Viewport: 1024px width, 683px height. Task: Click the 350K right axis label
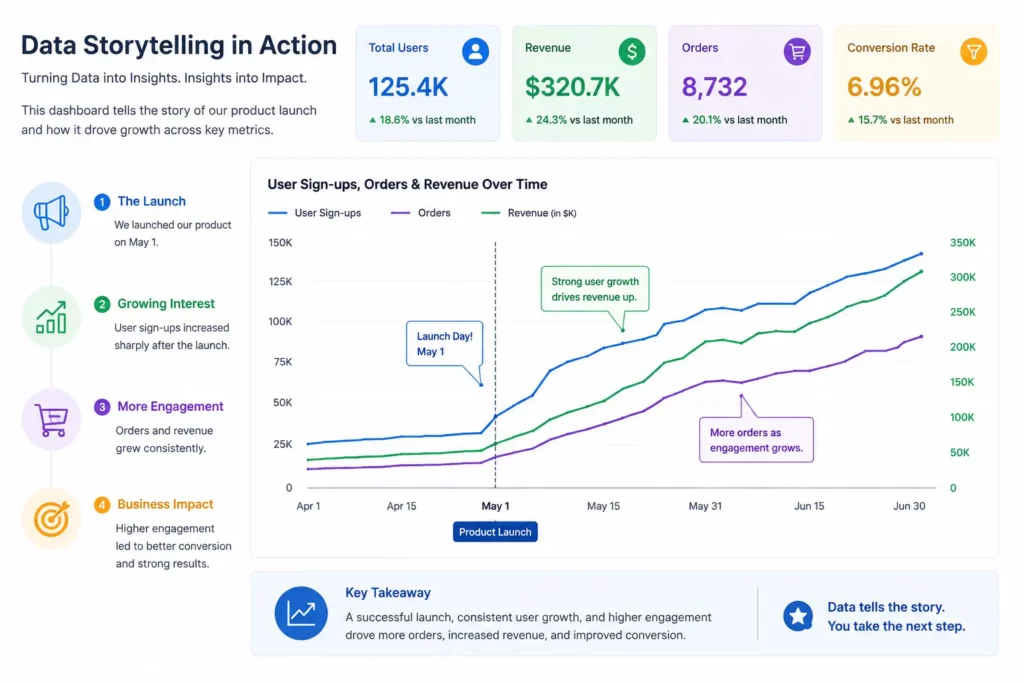[x=963, y=243]
